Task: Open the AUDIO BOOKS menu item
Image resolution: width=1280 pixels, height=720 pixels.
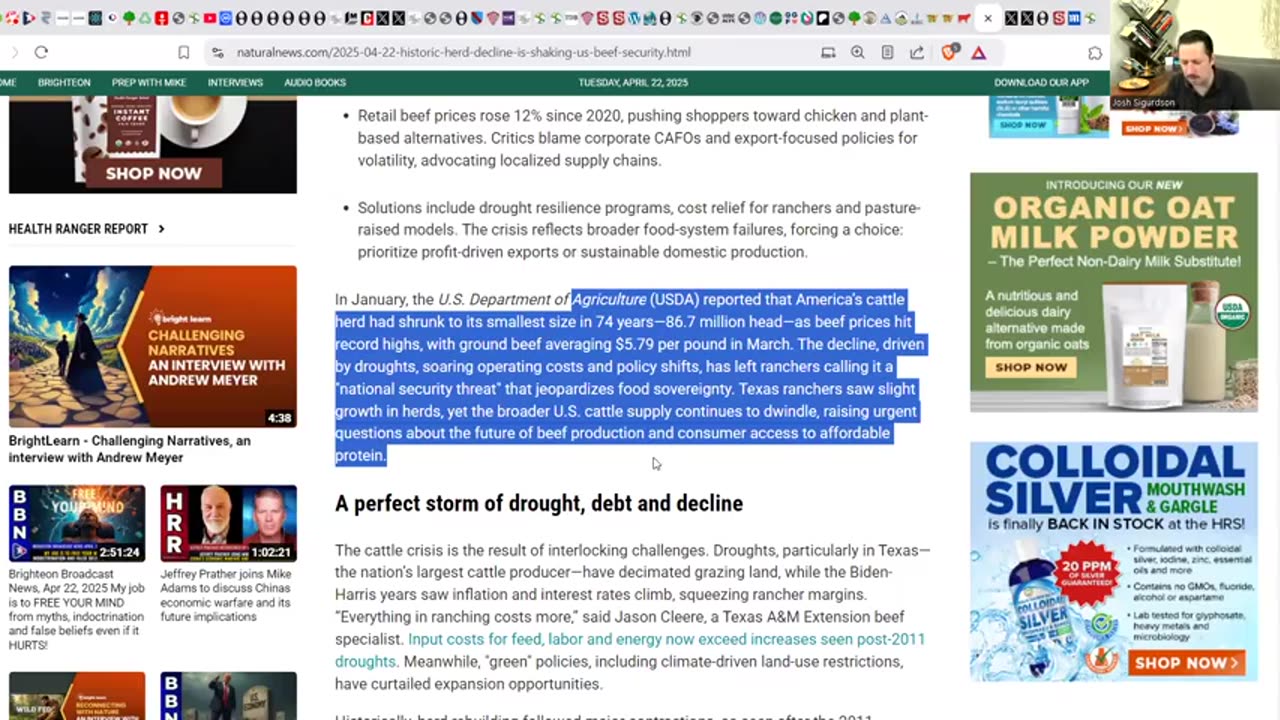Action: point(315,82)
